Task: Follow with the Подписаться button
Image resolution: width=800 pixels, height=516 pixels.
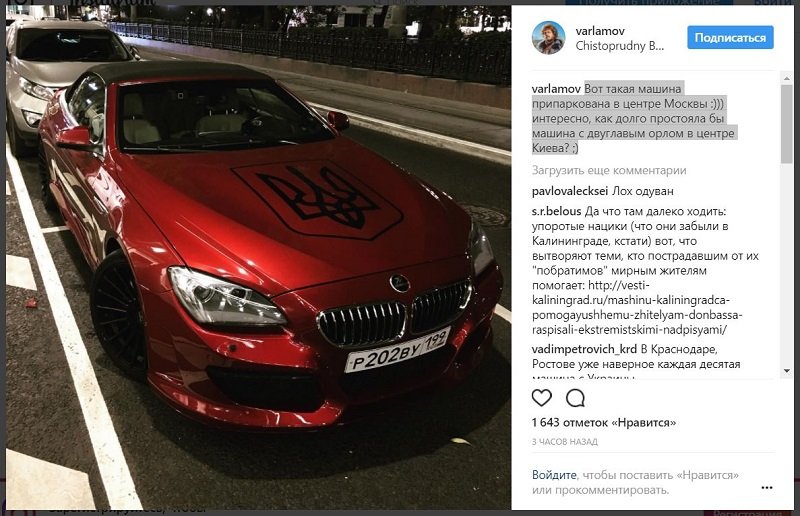Action: 730,38
